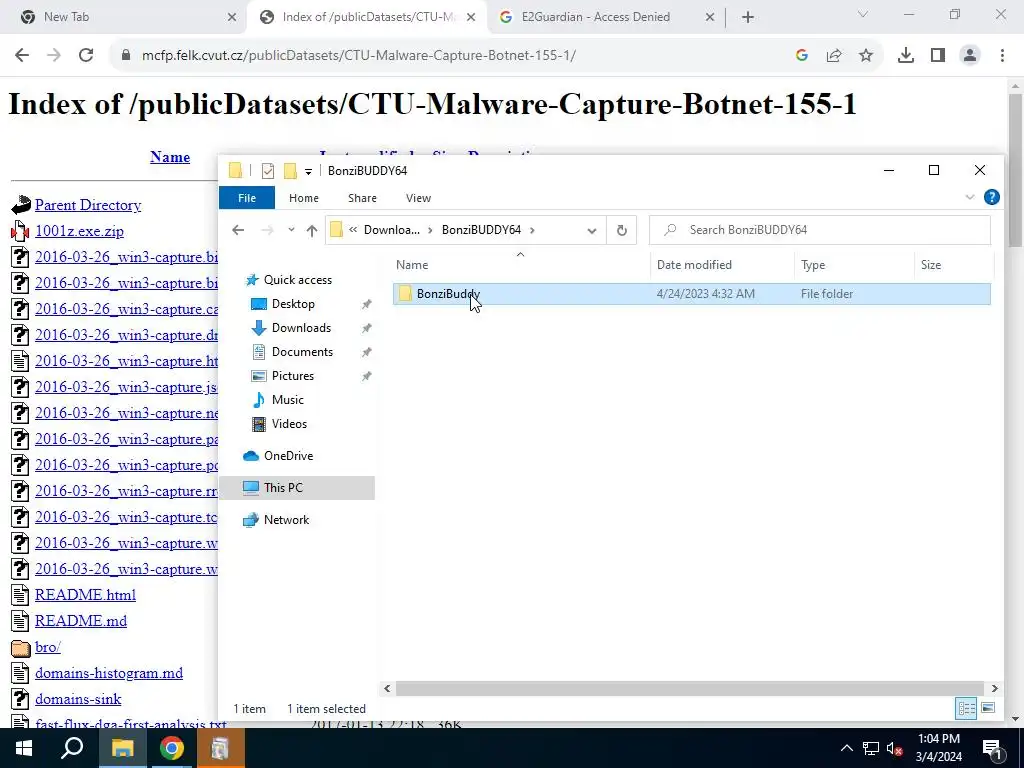Expand hidden breadcrumb path chevrons

coord(353,230)
